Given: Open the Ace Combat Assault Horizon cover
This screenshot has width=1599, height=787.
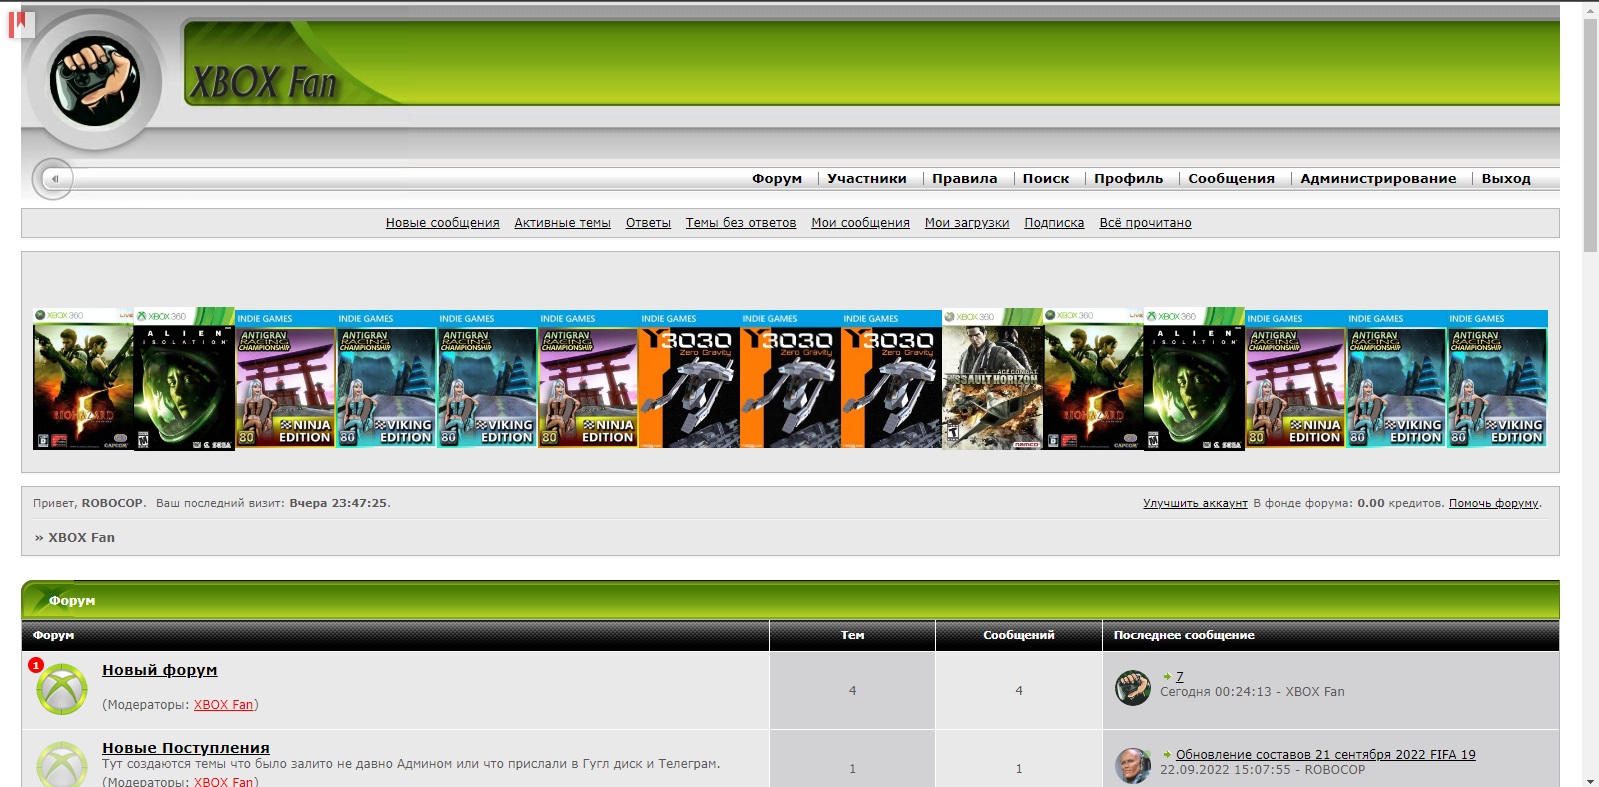Looking at the screenshot, I should coord(992,379).
